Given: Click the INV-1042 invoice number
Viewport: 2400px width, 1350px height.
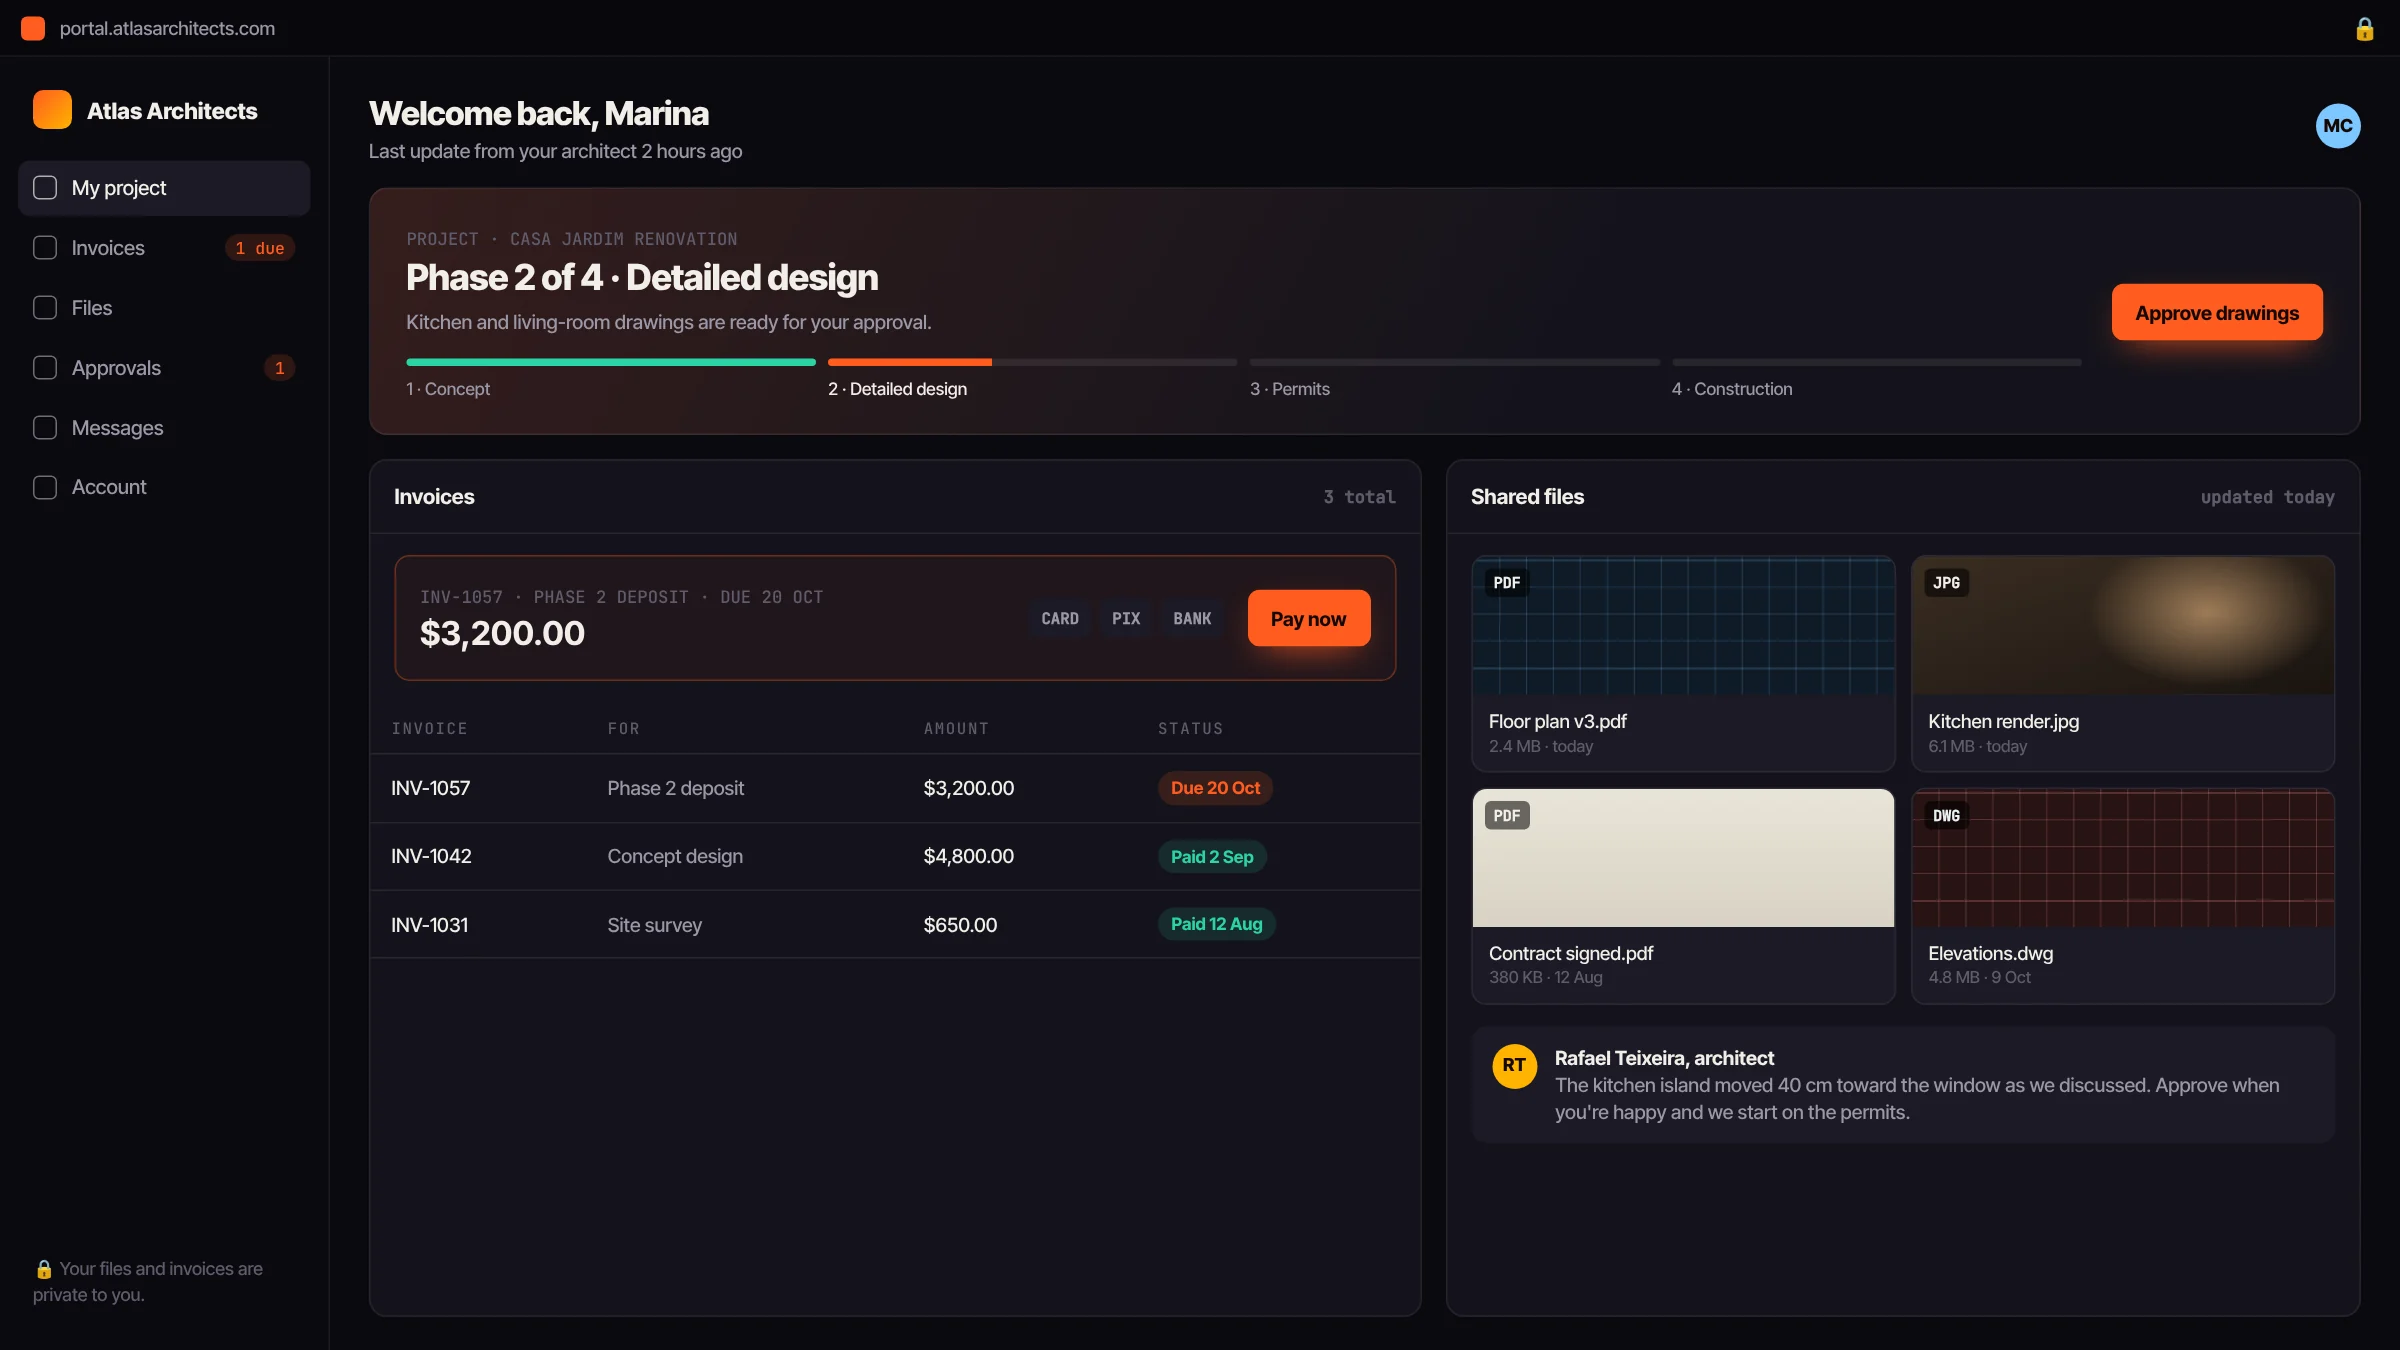Looking at the screenshot, I should 431,856.
